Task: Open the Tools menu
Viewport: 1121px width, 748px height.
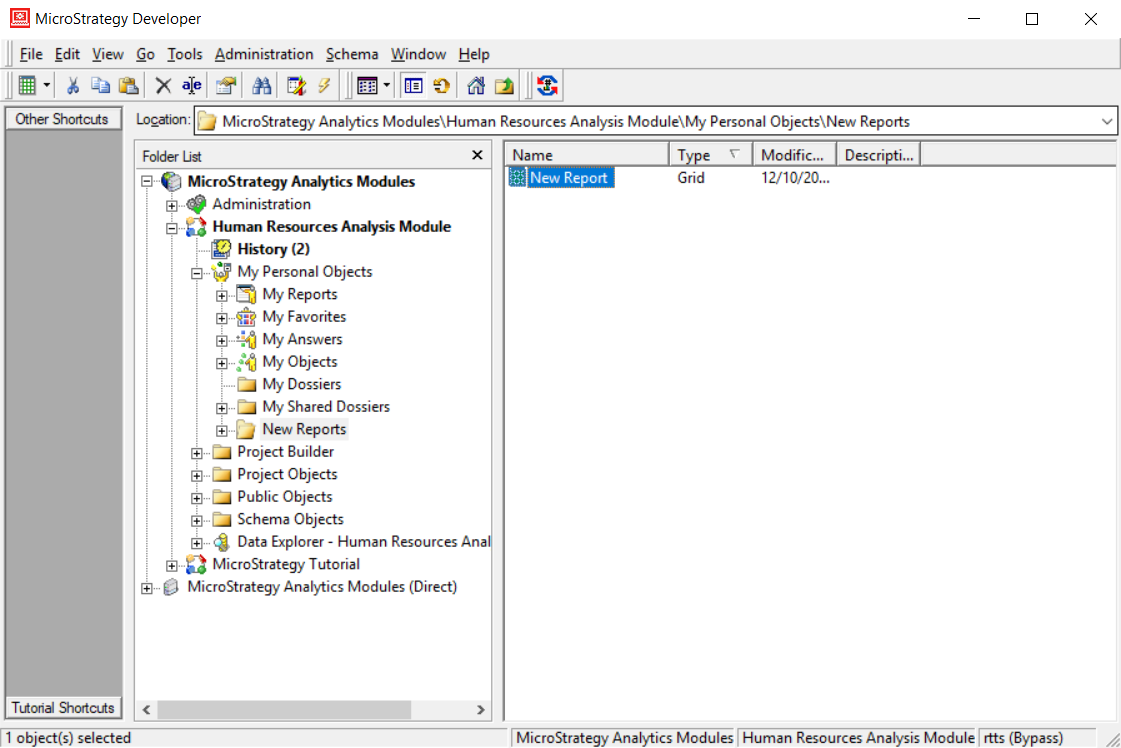Action: click(184, 54)
